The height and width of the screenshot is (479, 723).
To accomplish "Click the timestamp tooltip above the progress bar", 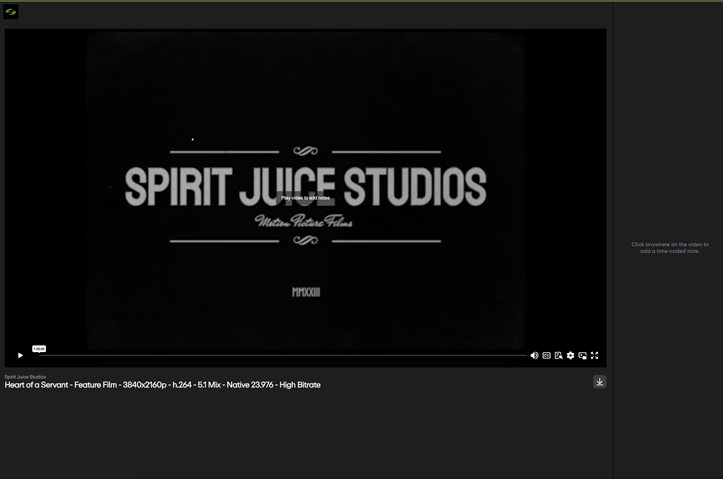I will [39, 349].
